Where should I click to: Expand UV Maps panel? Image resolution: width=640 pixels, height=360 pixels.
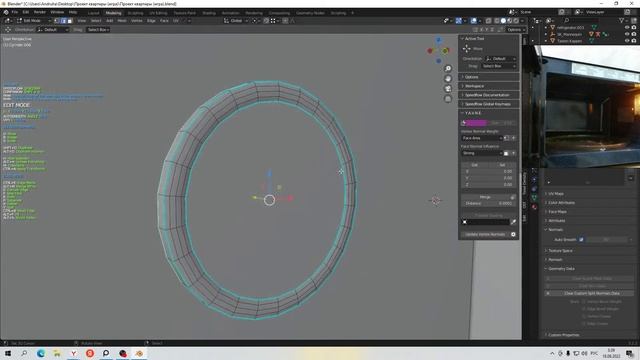588,194
